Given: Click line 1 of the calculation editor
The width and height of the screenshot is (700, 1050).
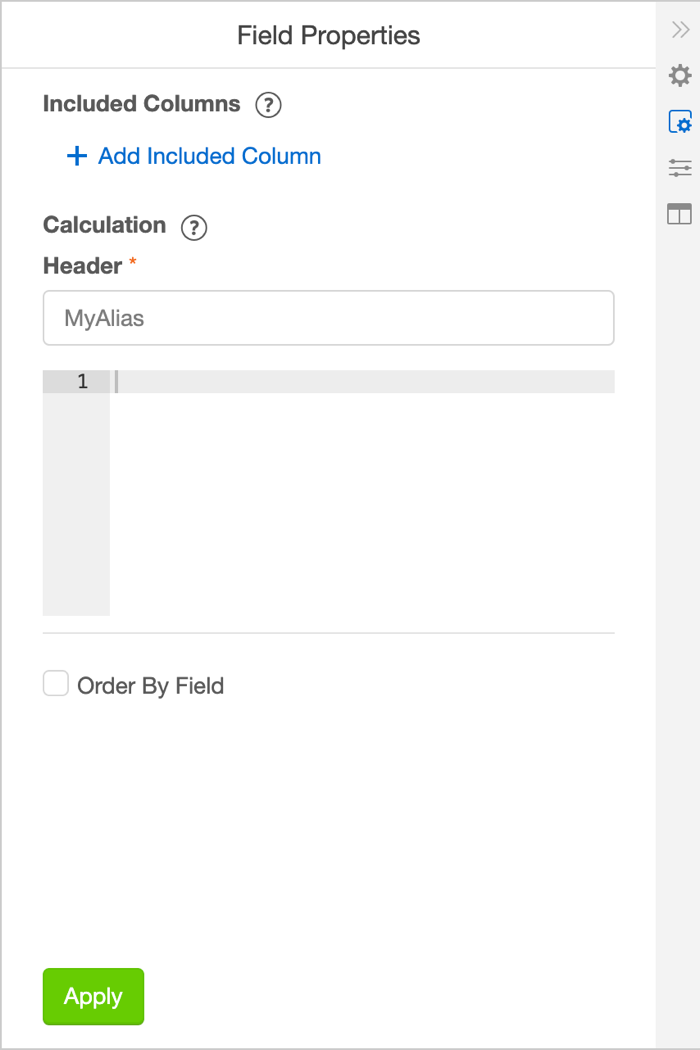Looking at the screenshot, I should pyautogui.click(x=360, y=382).
